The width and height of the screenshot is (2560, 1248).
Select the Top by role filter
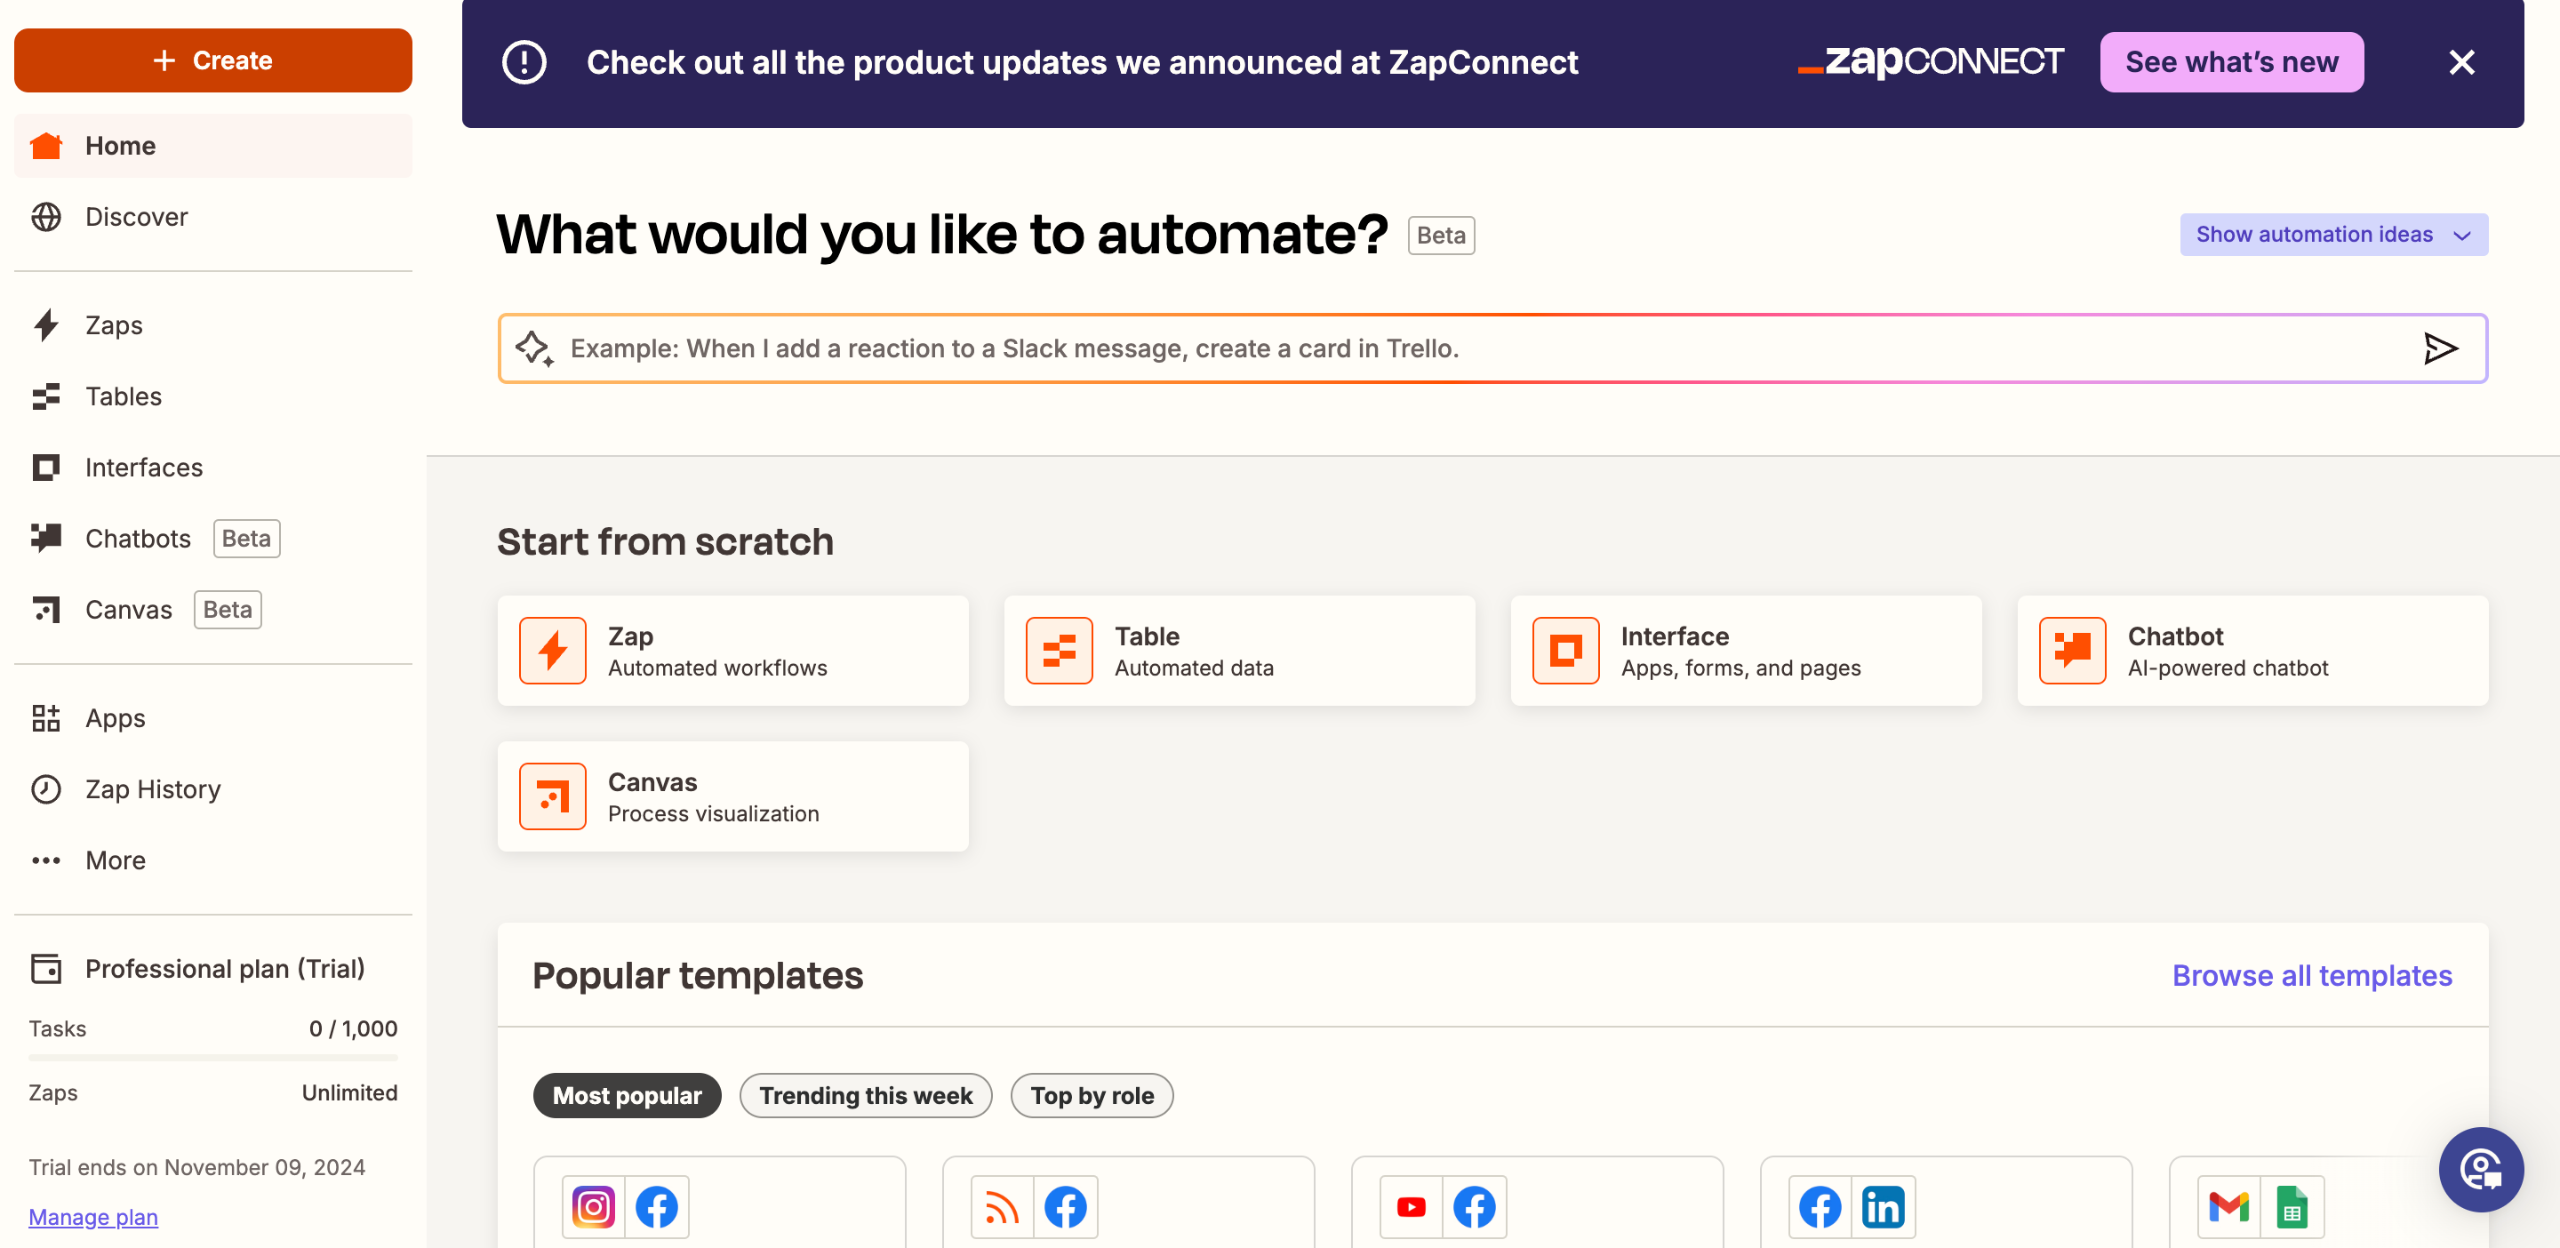pyautogui.click(x=1092, y=1095)
